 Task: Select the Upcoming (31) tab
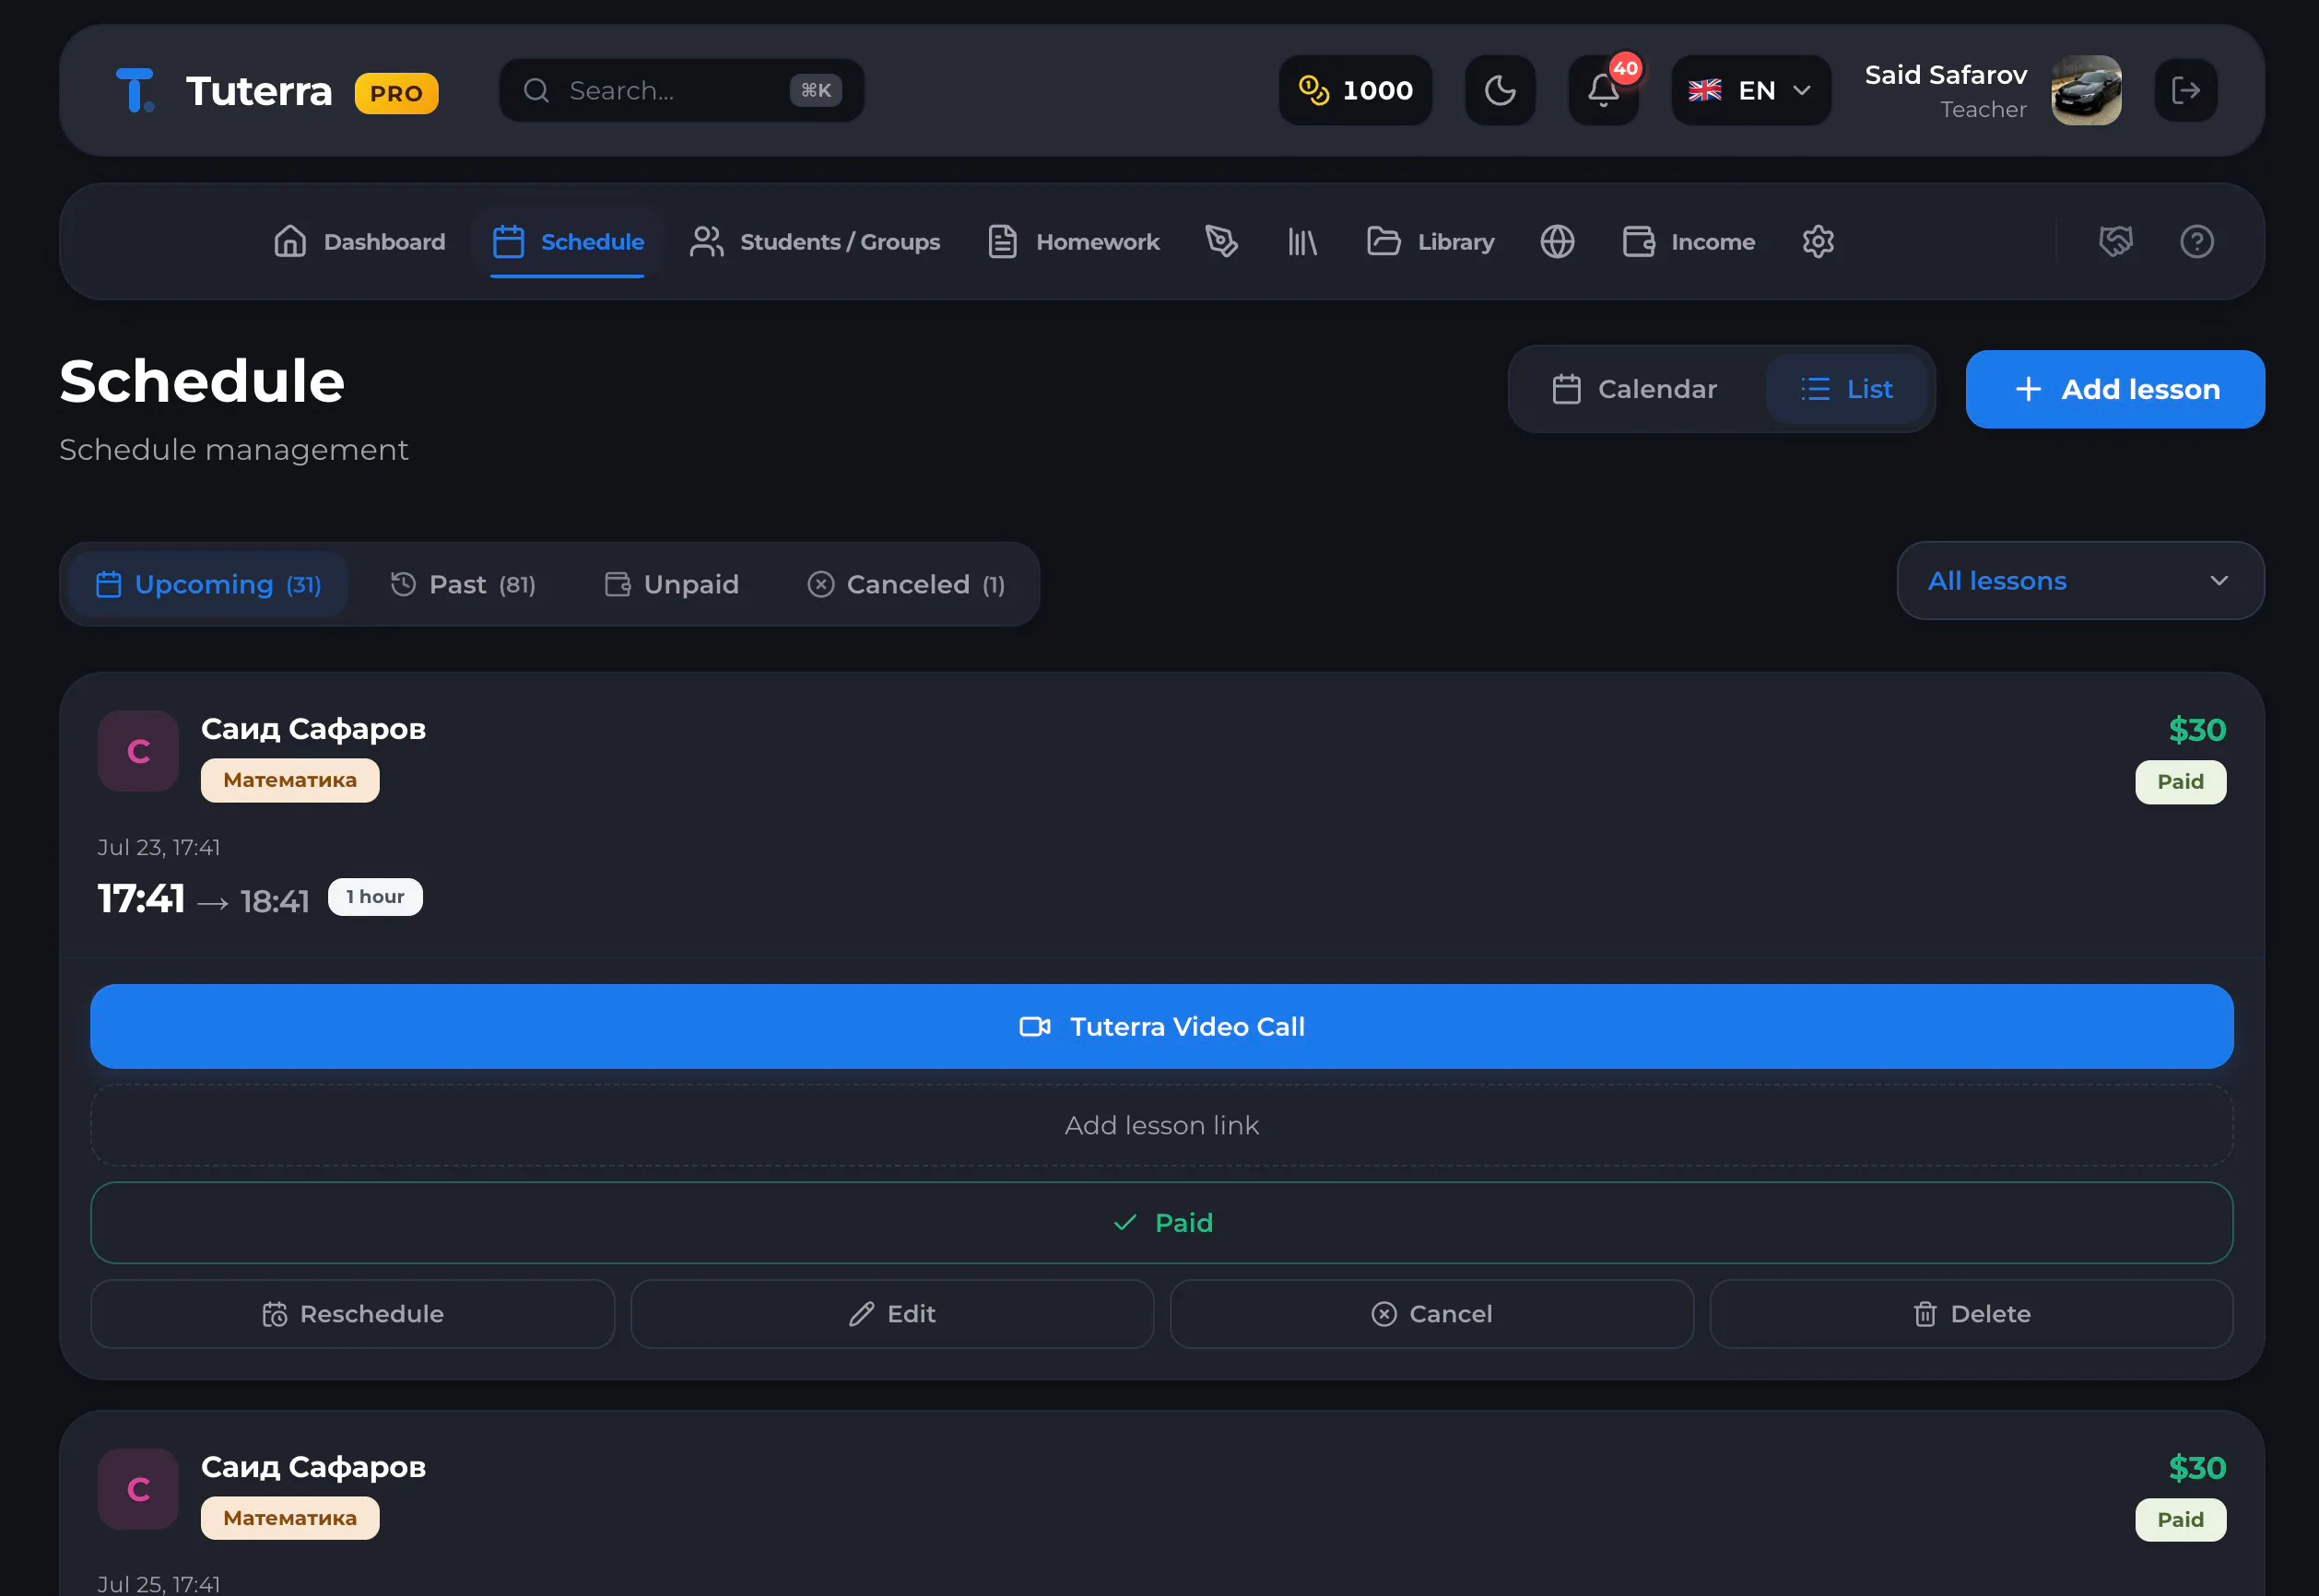(208, 584)
